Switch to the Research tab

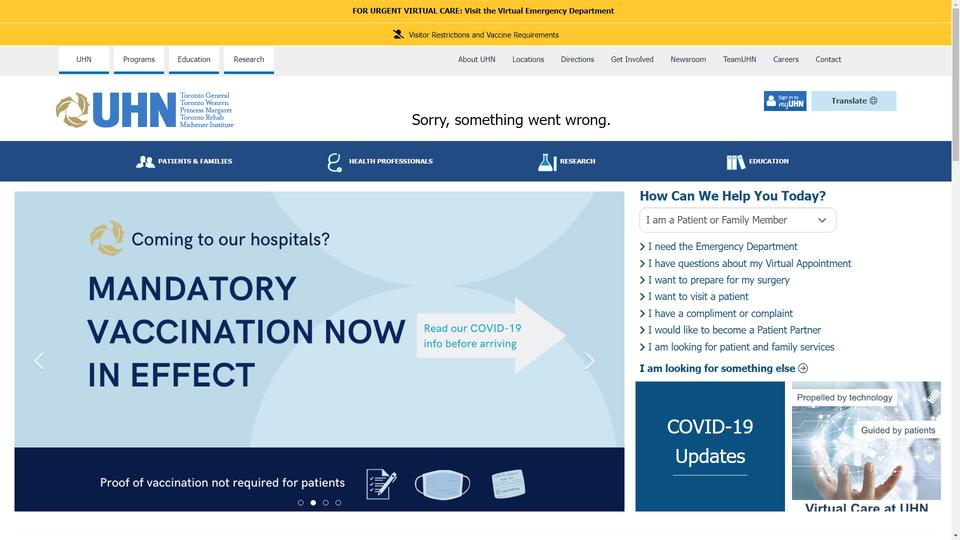(x=249, y=60)
